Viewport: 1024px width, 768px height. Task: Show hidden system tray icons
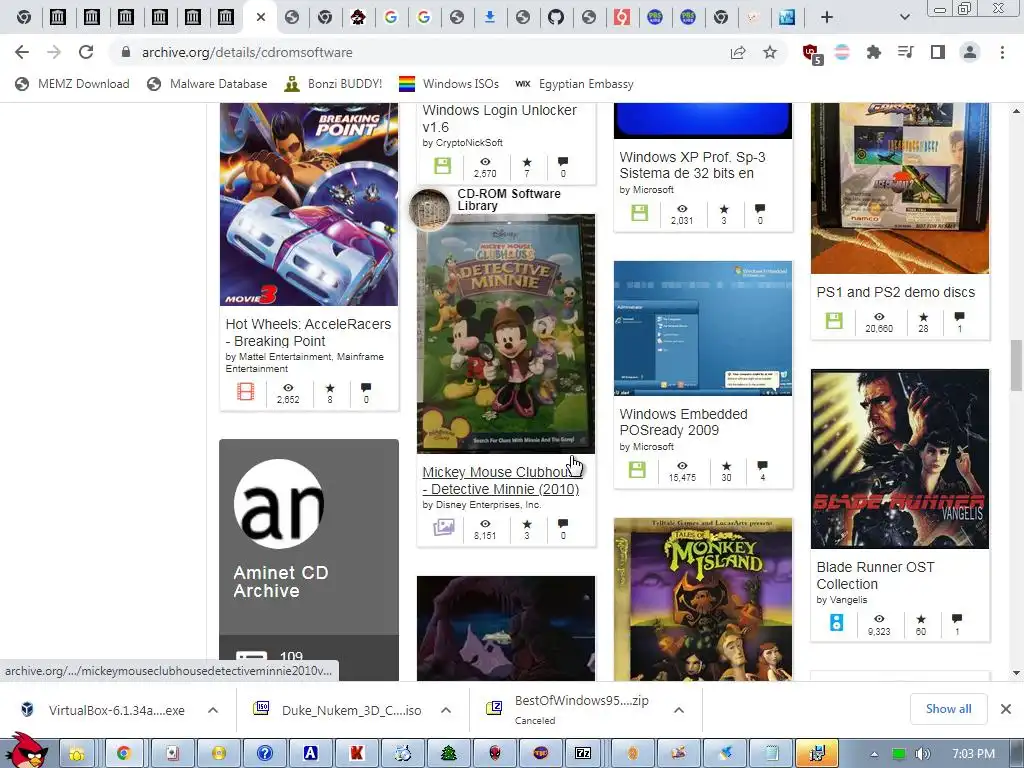click(x=874, y=754)
